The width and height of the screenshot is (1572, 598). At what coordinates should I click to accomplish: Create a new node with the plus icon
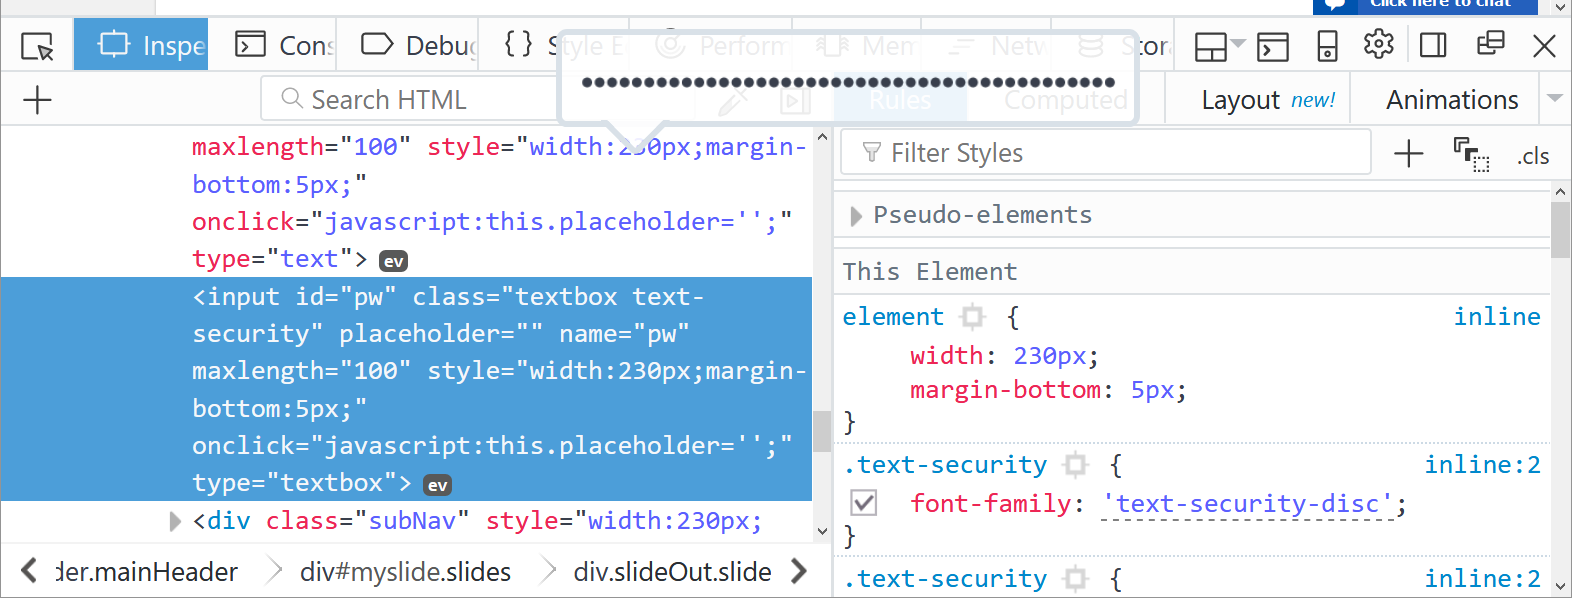coord(37,100)
